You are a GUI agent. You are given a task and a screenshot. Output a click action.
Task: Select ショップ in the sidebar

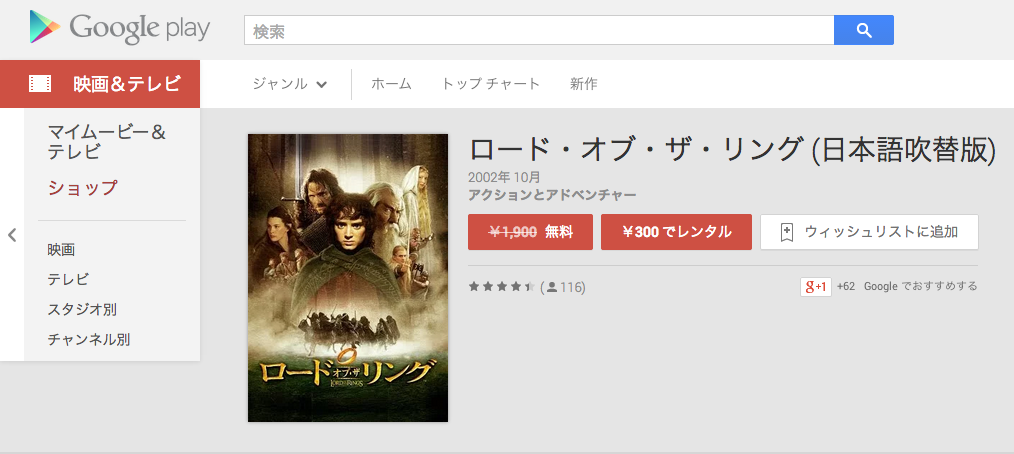[83, 189]
